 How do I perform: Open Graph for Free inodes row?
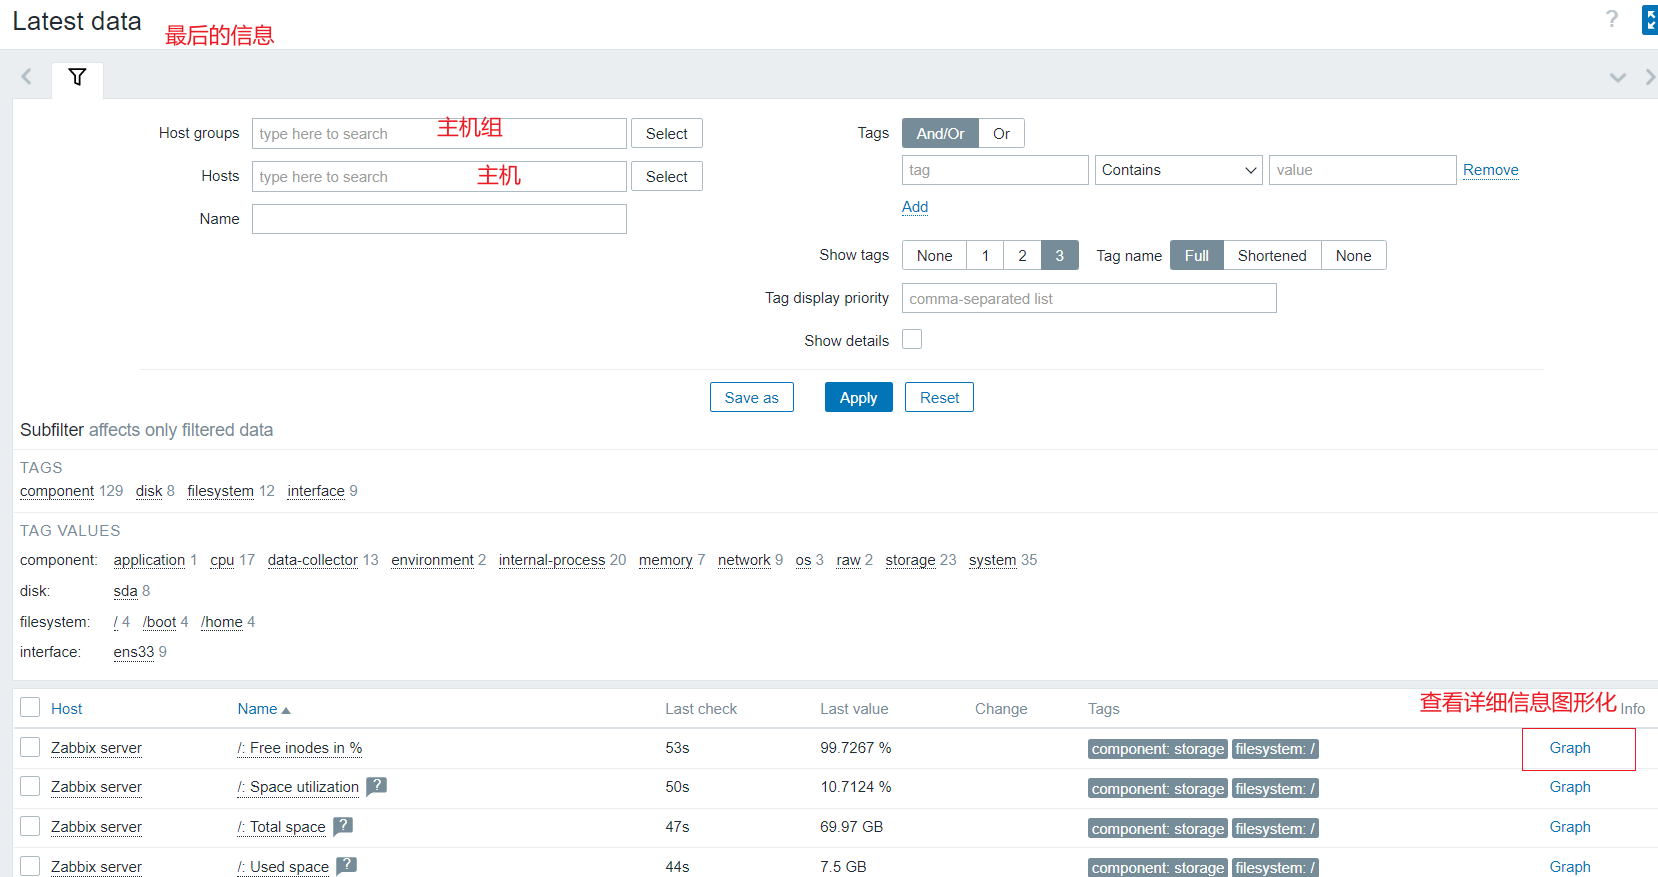point(1570,748)
